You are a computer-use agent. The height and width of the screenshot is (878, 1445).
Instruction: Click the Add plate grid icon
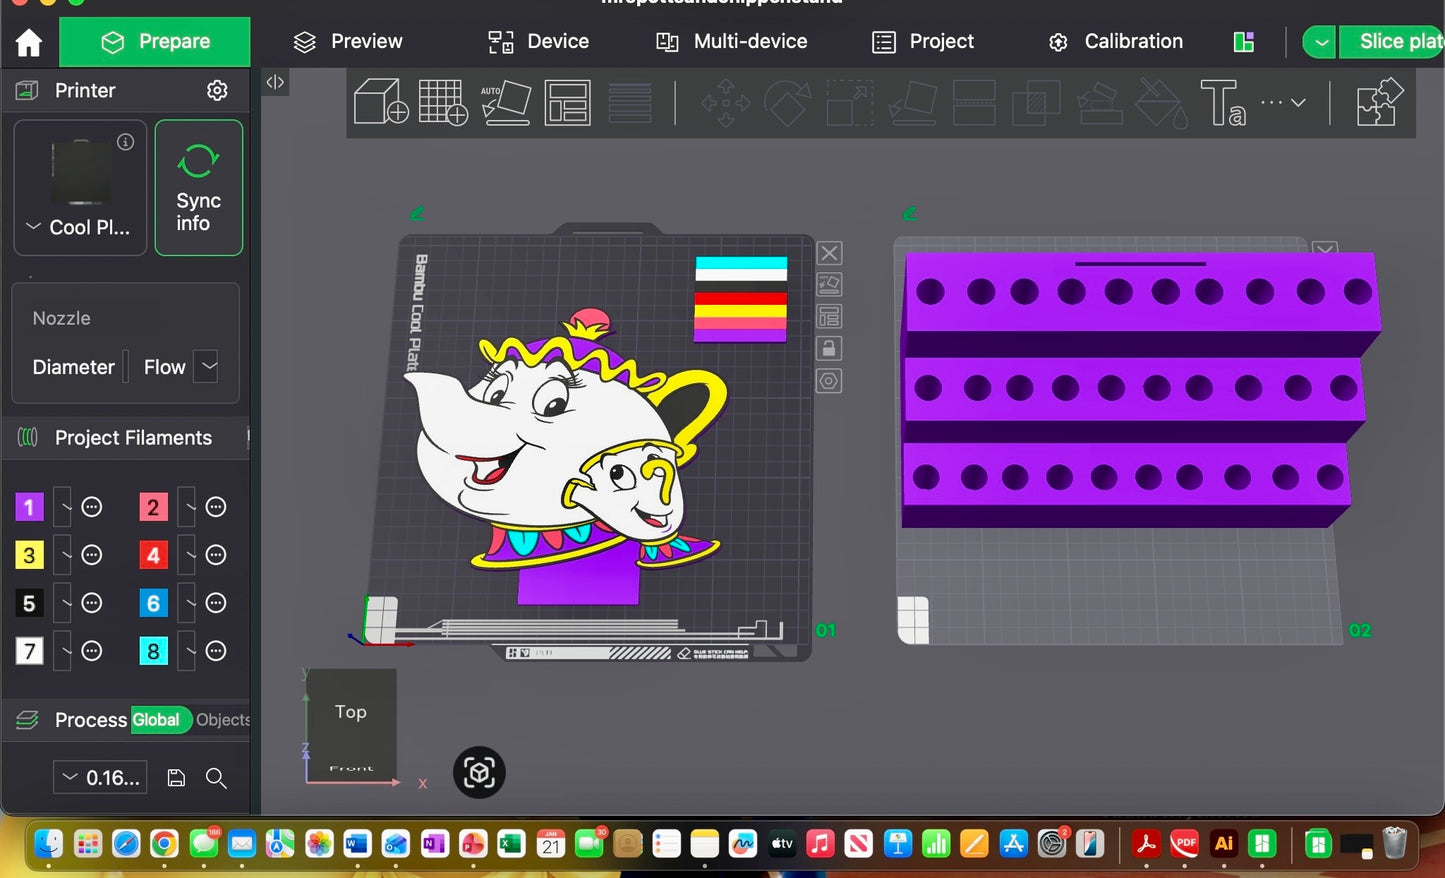point(442,102)
